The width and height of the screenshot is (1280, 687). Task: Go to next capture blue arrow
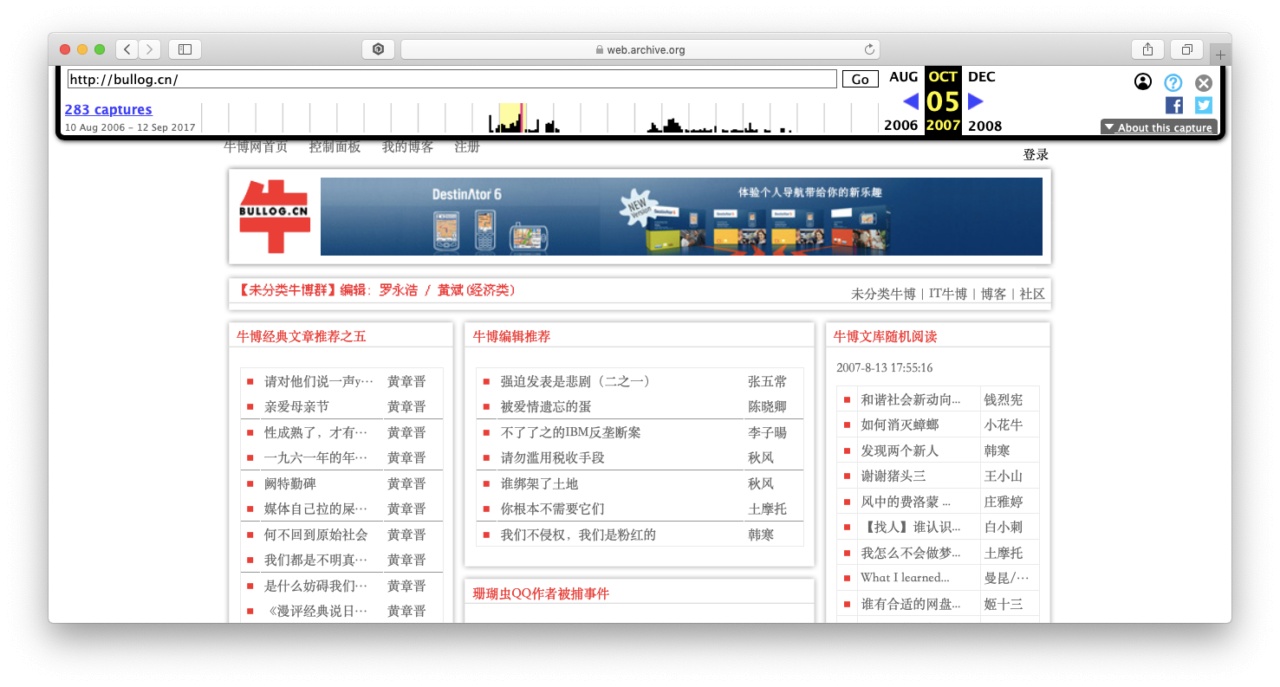click(x=976, y=101)
